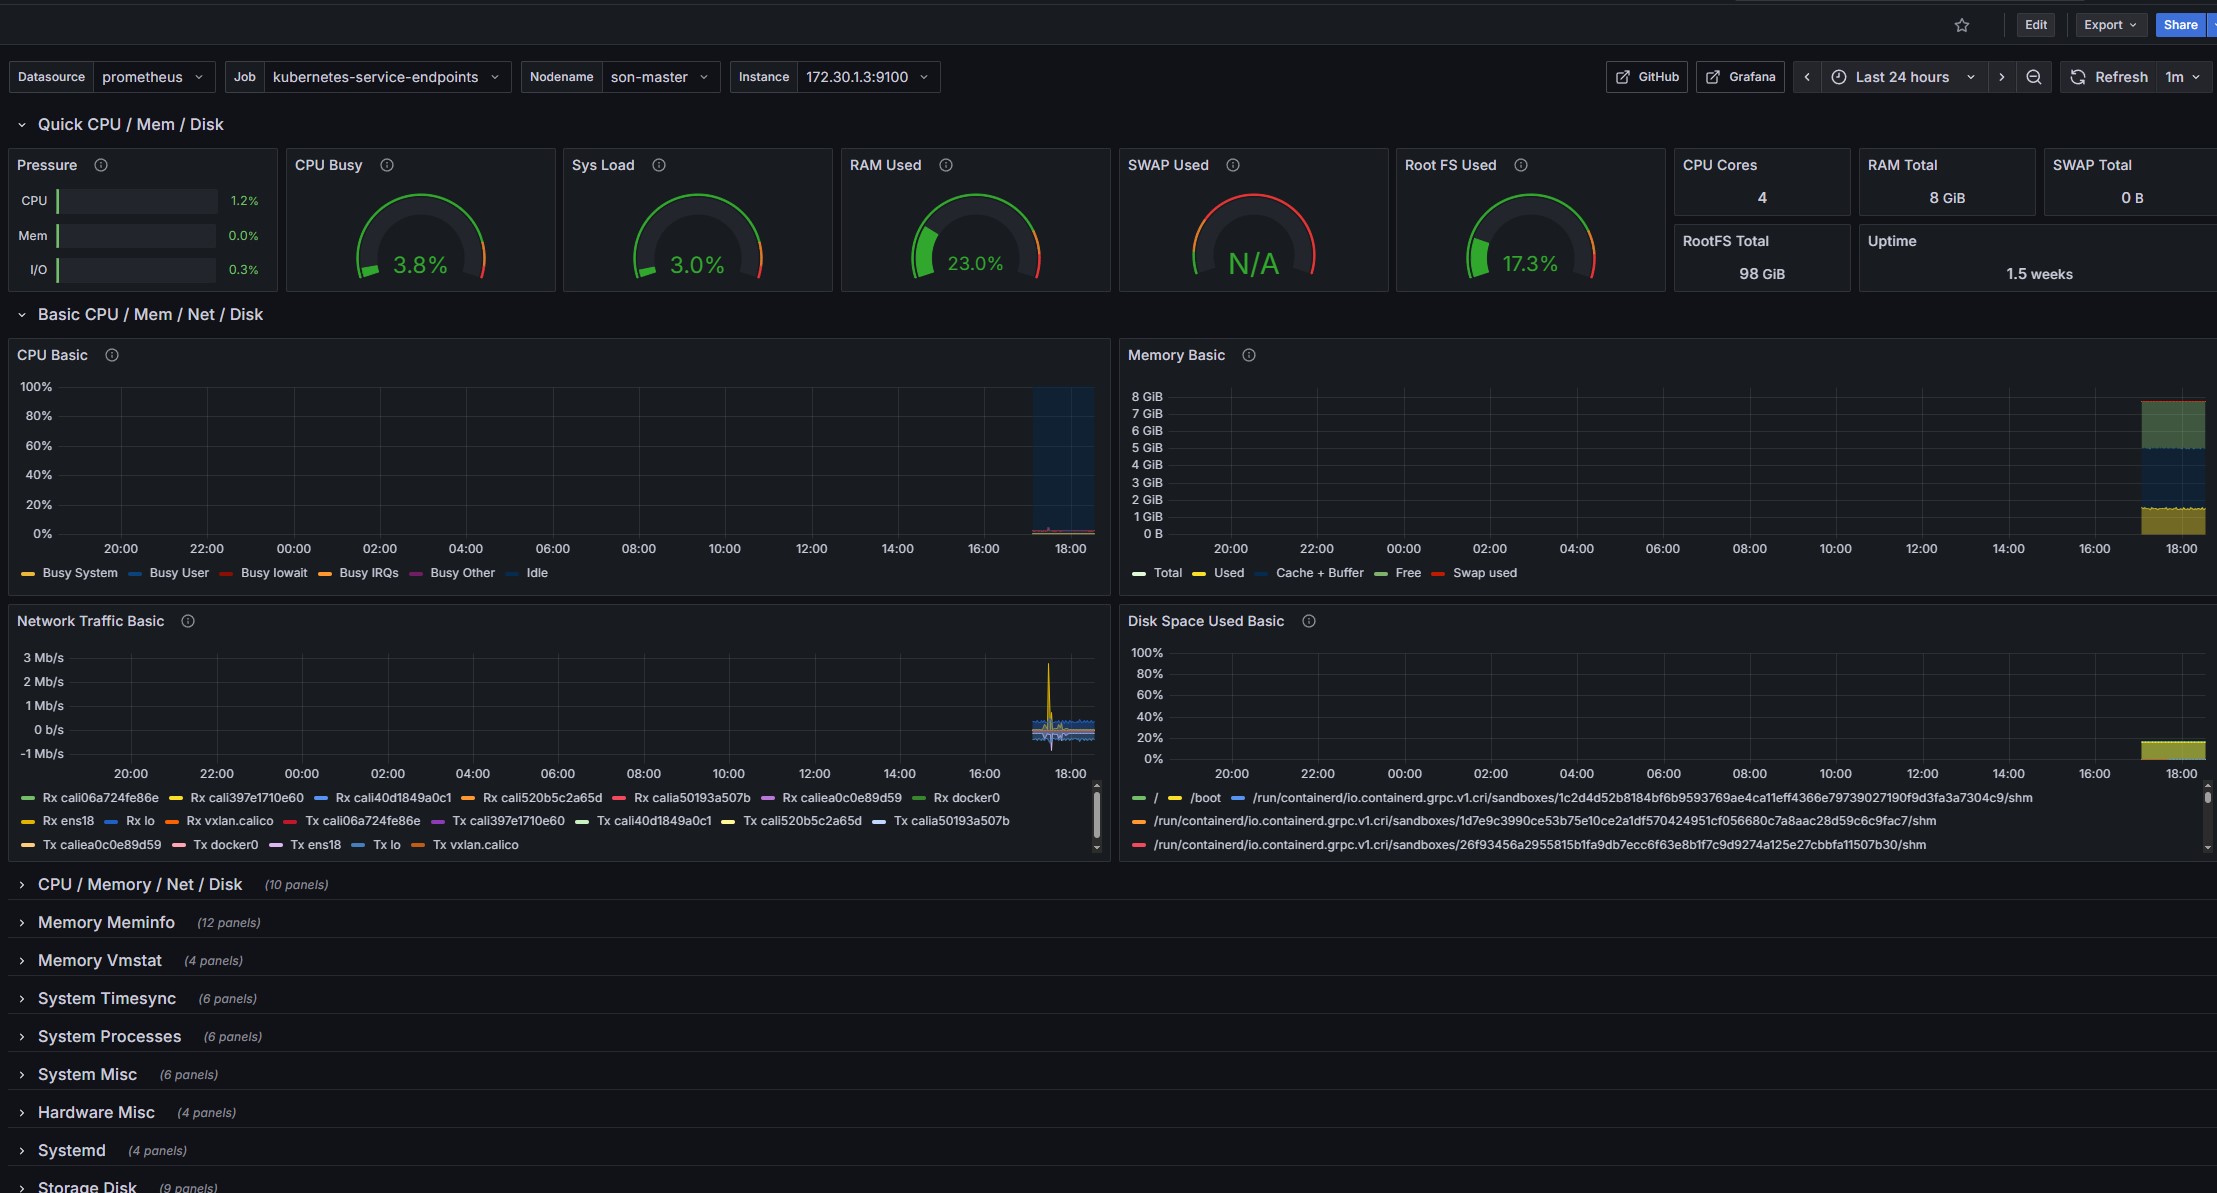Toggle the Idle series in CPU Basic legend
This screenshot has height=1193, width=2217.
click(536, 573)
